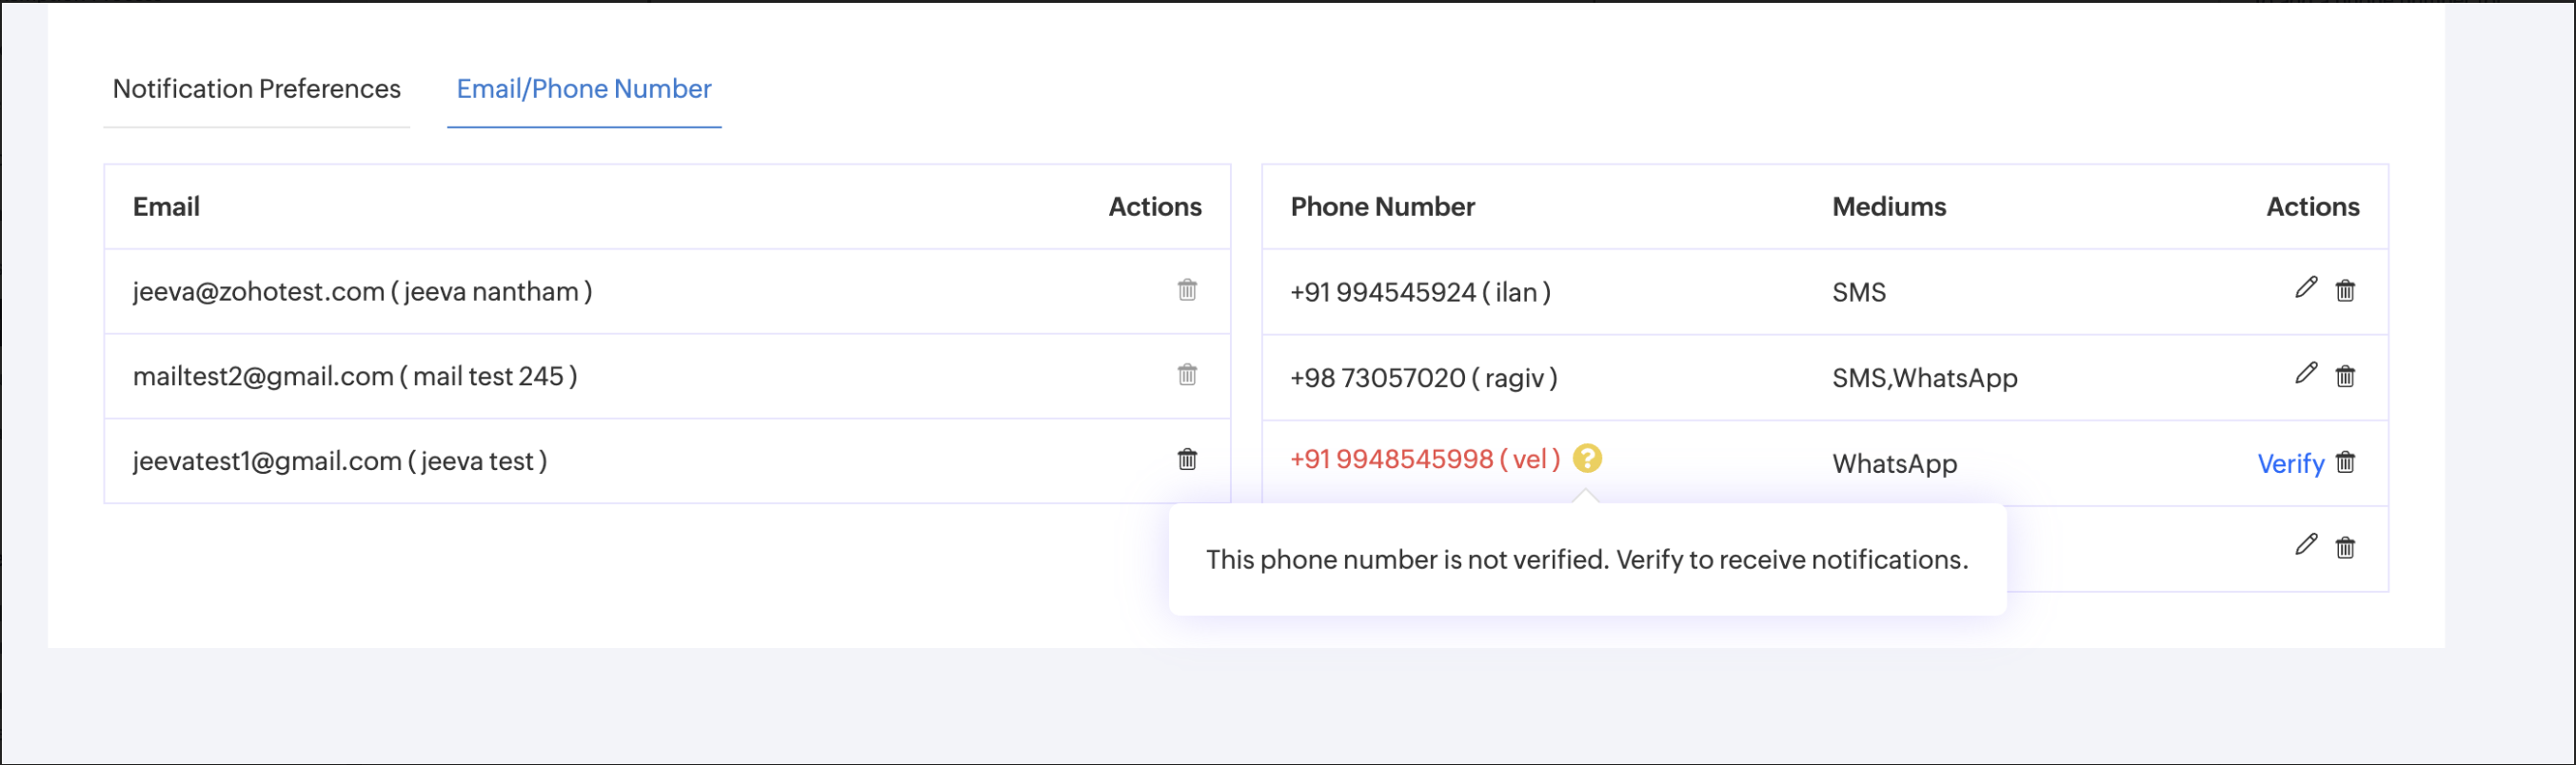Delete the last phone number row

click(2345, 548)
